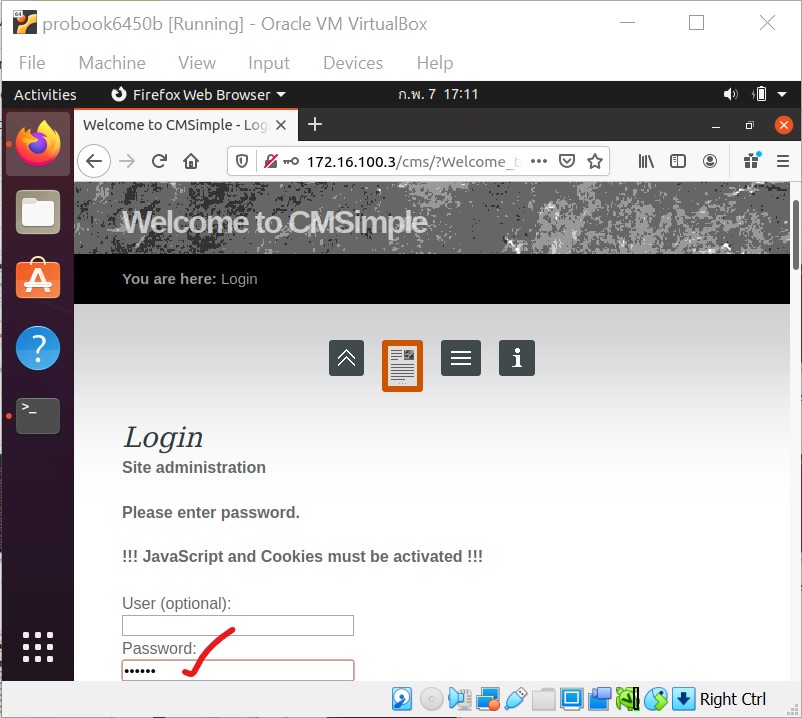Click the URL bar address 172.16.100.3
Screen dimensions: 802x718
coord(351,162)
